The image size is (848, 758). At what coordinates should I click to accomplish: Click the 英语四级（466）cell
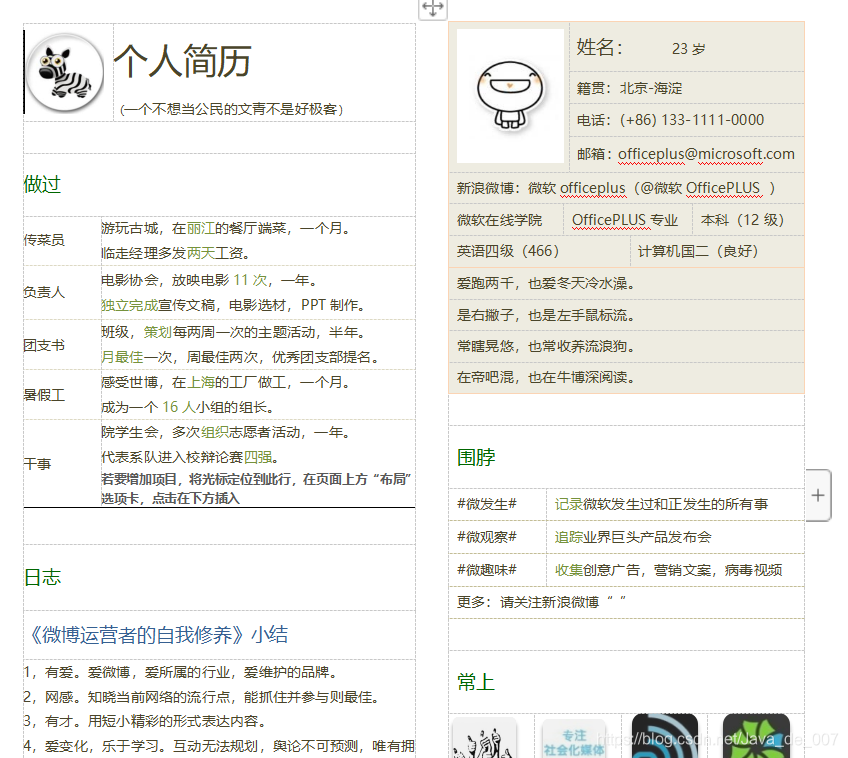pos(508,251)
